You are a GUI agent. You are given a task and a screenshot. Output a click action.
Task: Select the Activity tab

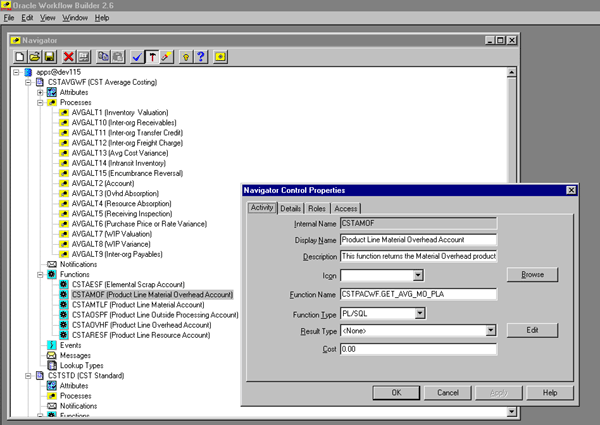262,208
